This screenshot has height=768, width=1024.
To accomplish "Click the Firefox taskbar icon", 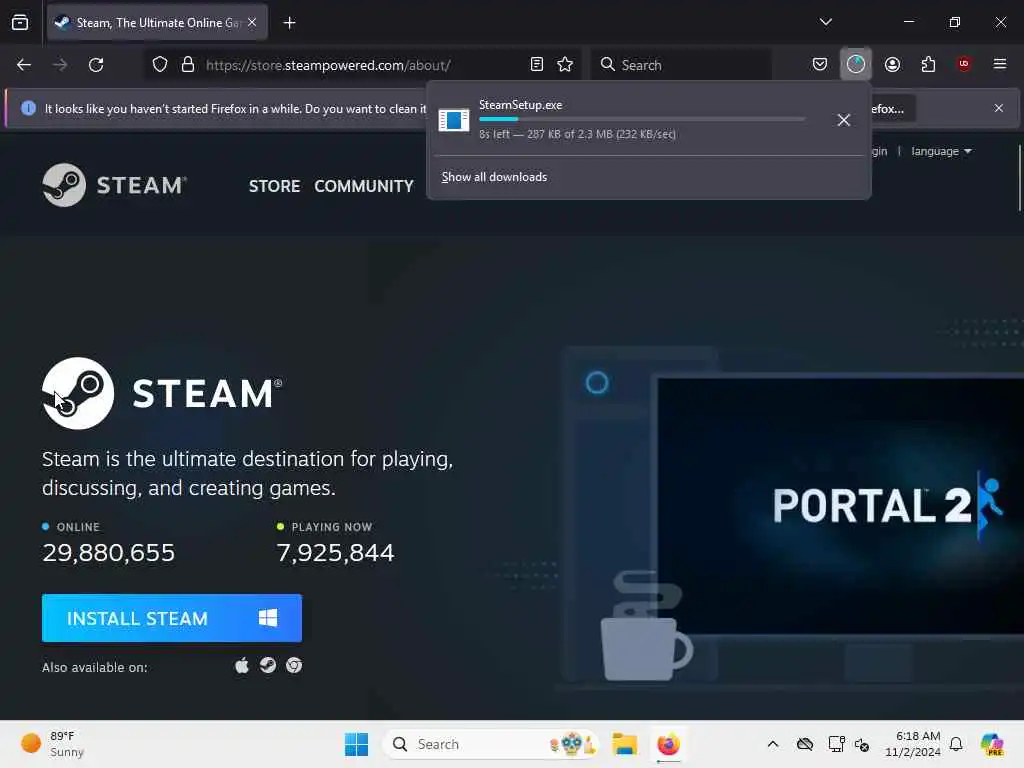I will (x=668, y=744).
